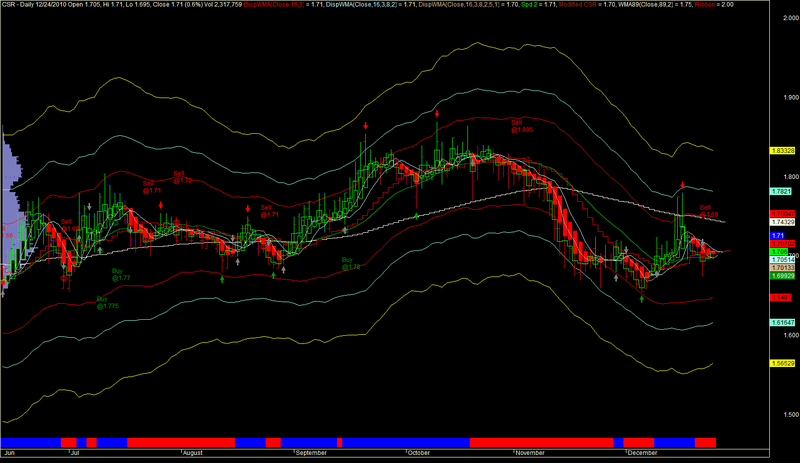Click the red 1.75047 price label
This screenshot has width=800, height=463.
782,214
